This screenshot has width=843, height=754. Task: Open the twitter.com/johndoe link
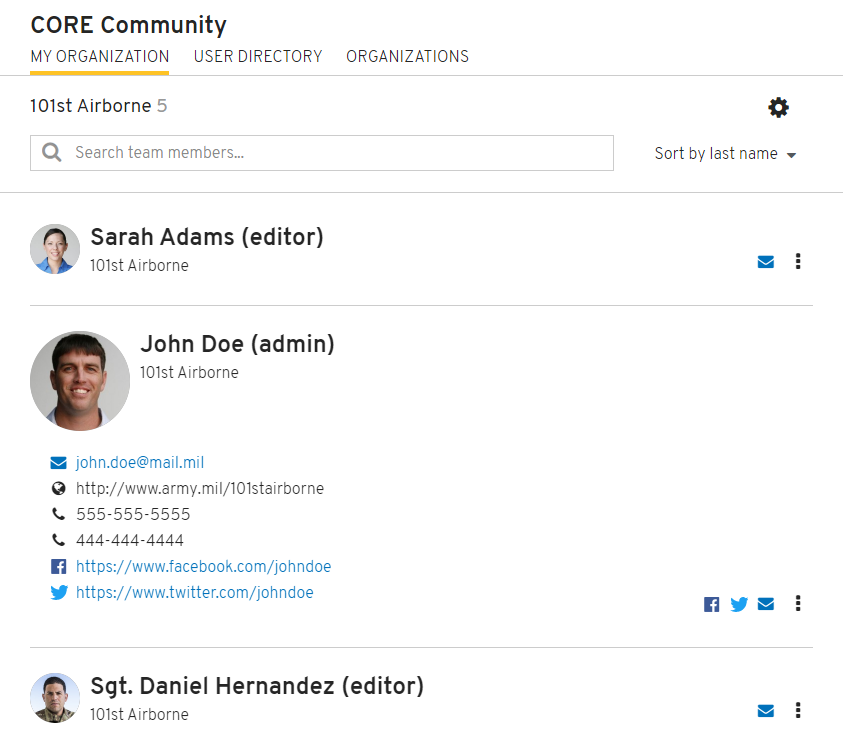pyautogui.click(x=195, y=593)
